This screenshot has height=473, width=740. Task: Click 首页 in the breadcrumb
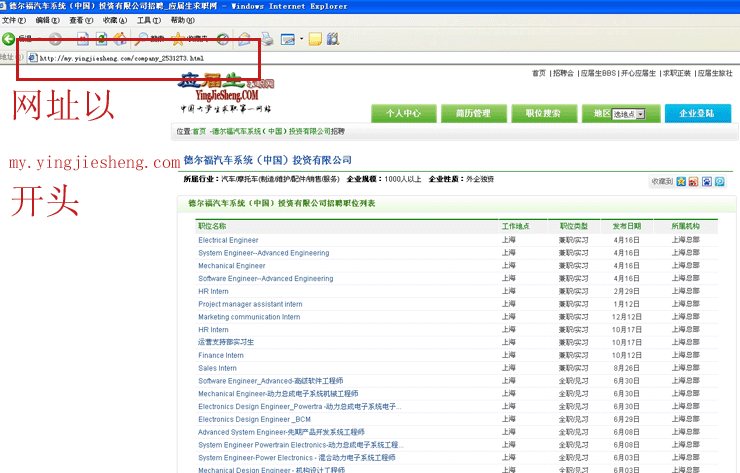(199, 131)
